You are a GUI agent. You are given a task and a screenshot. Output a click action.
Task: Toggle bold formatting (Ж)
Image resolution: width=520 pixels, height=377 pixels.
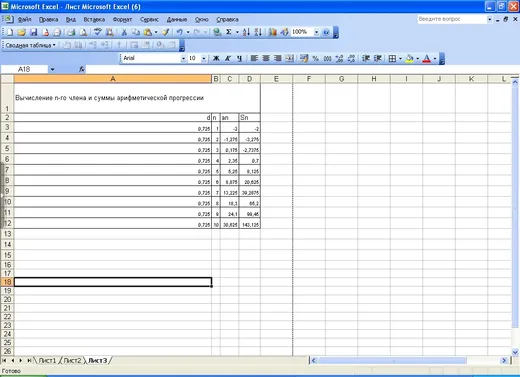click(x=216, y=58)
